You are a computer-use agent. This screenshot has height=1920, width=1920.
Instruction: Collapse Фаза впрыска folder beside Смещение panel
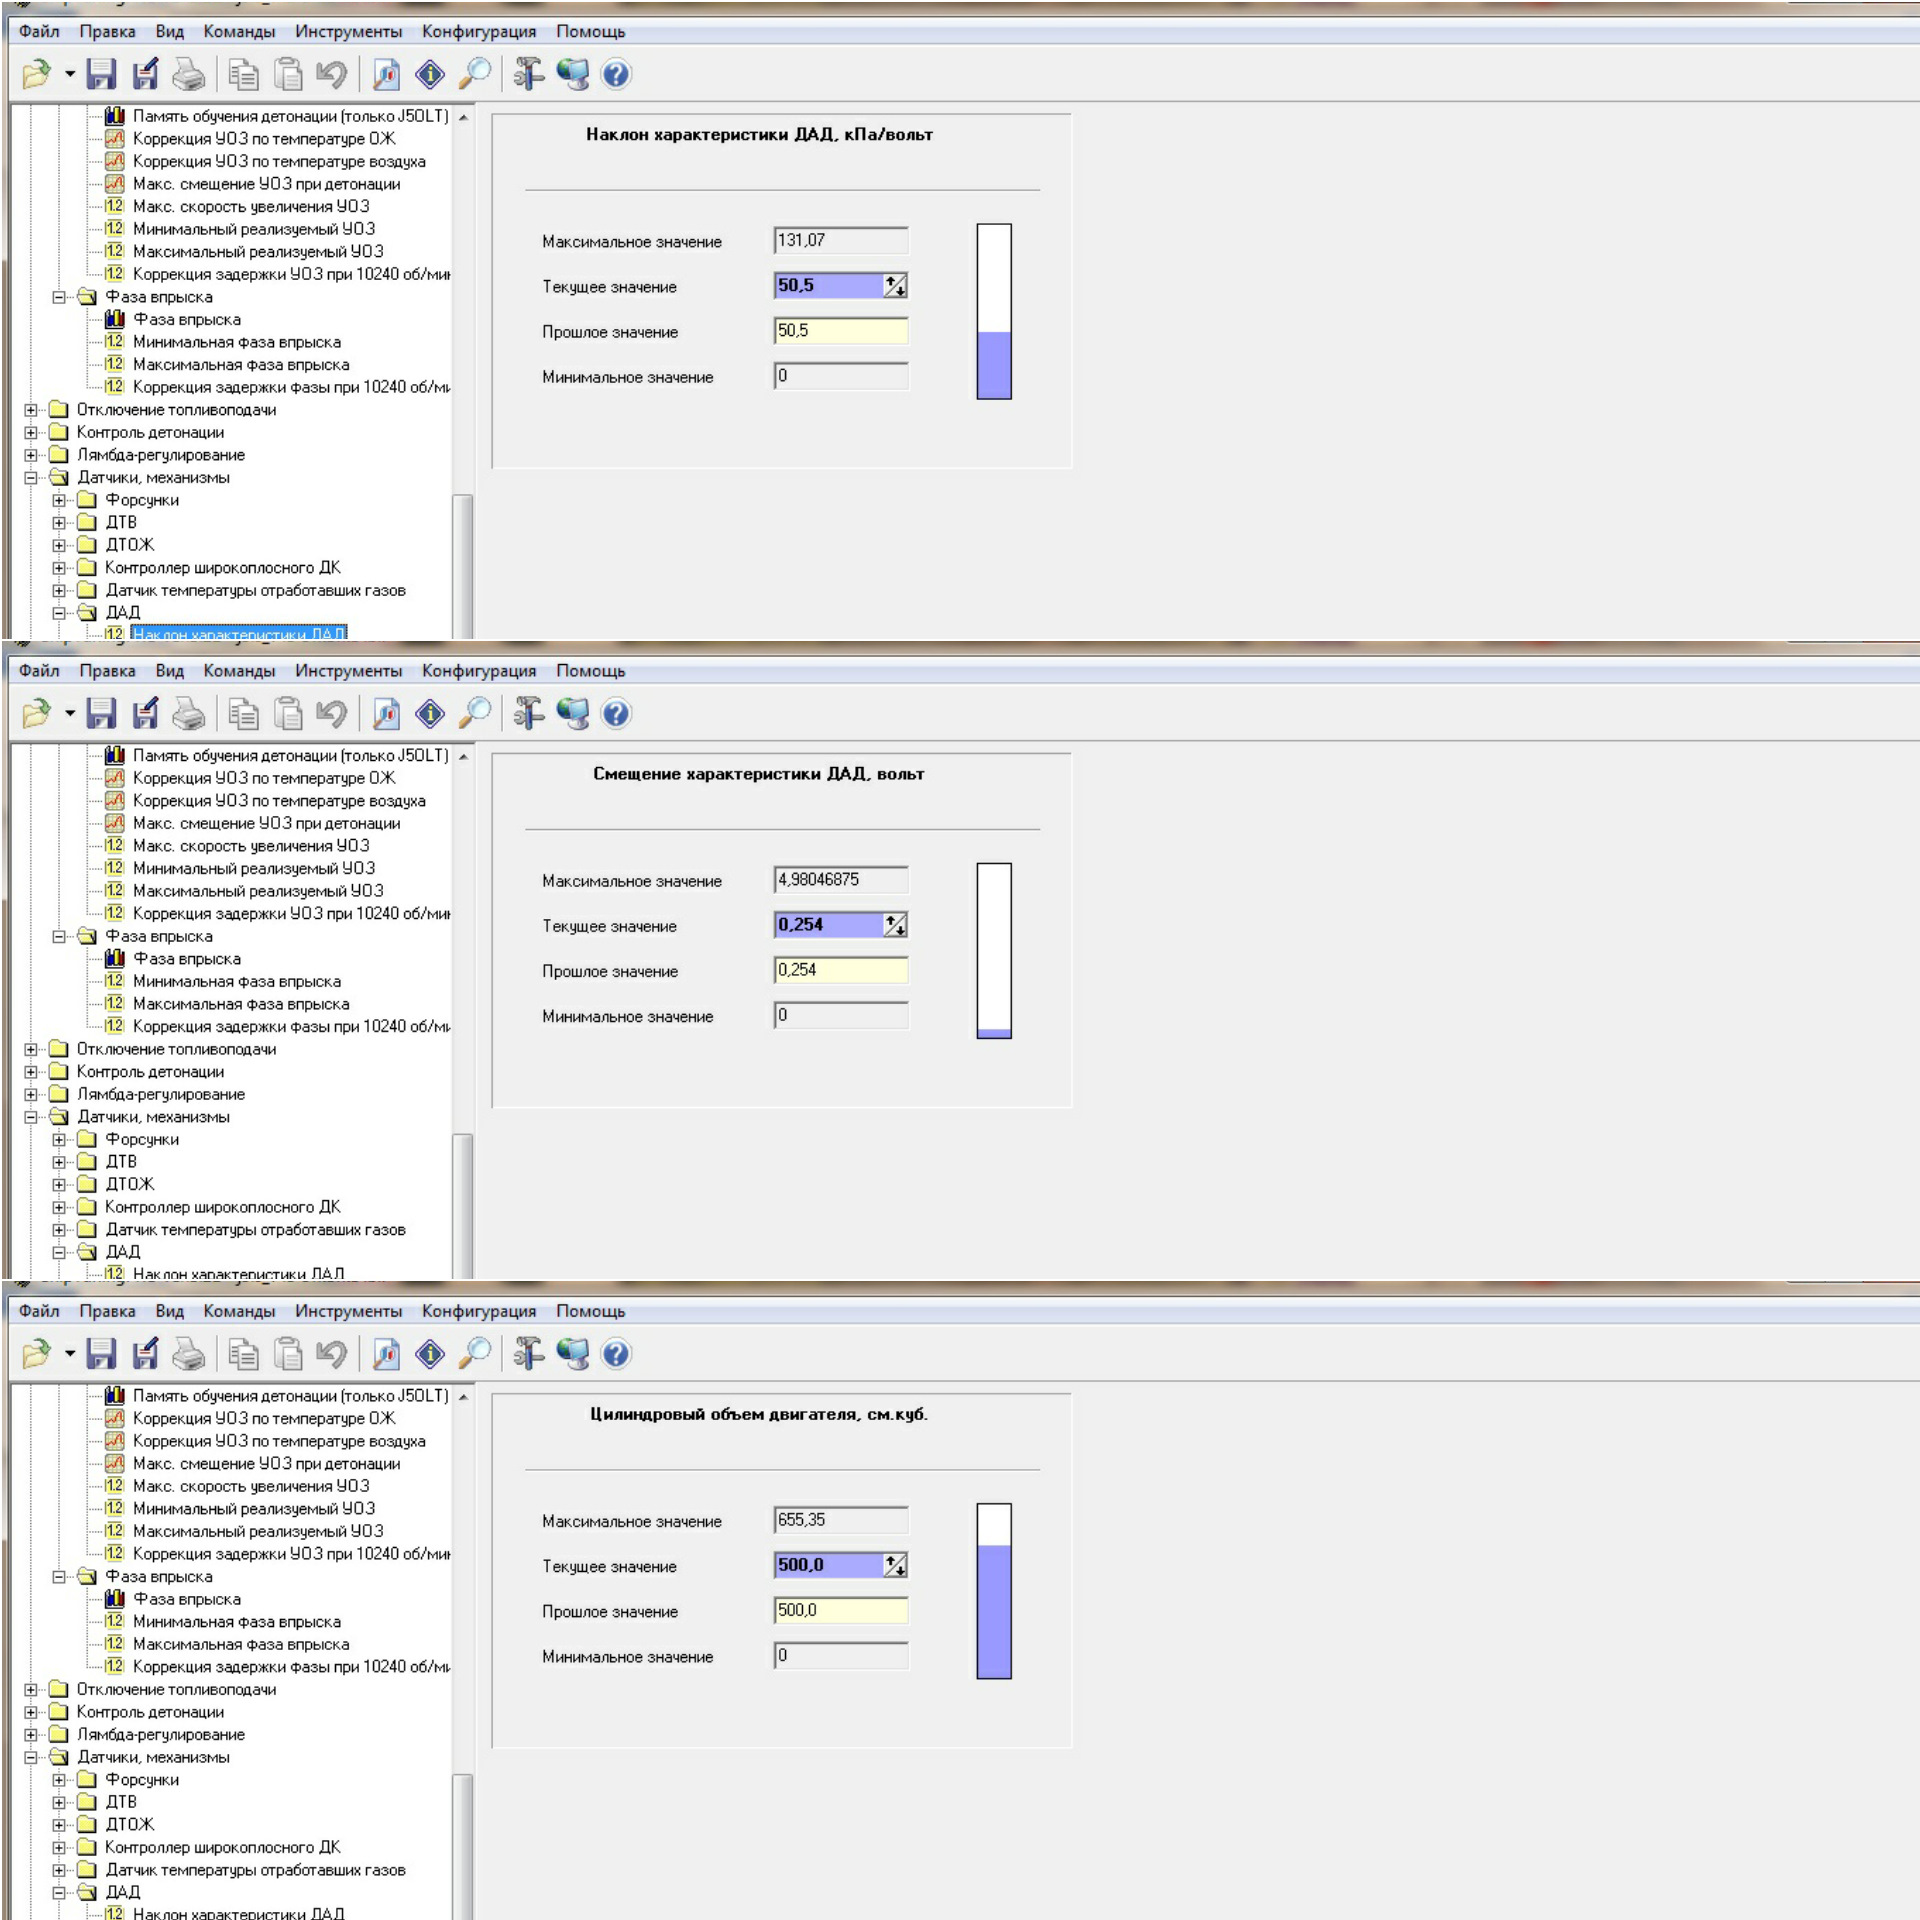point(59,937)
